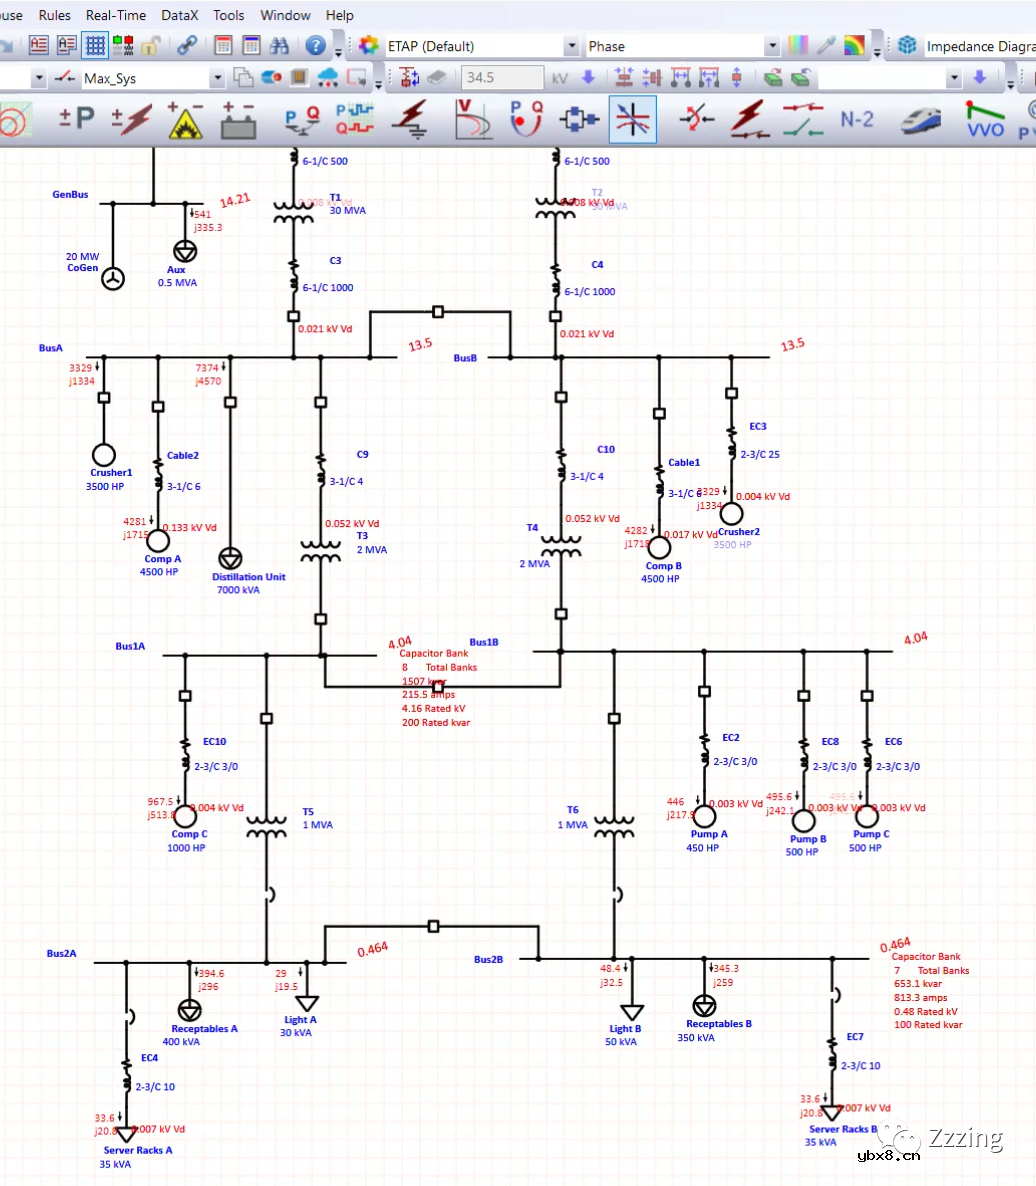Open the DataX menu

click(x=179, y=15)
